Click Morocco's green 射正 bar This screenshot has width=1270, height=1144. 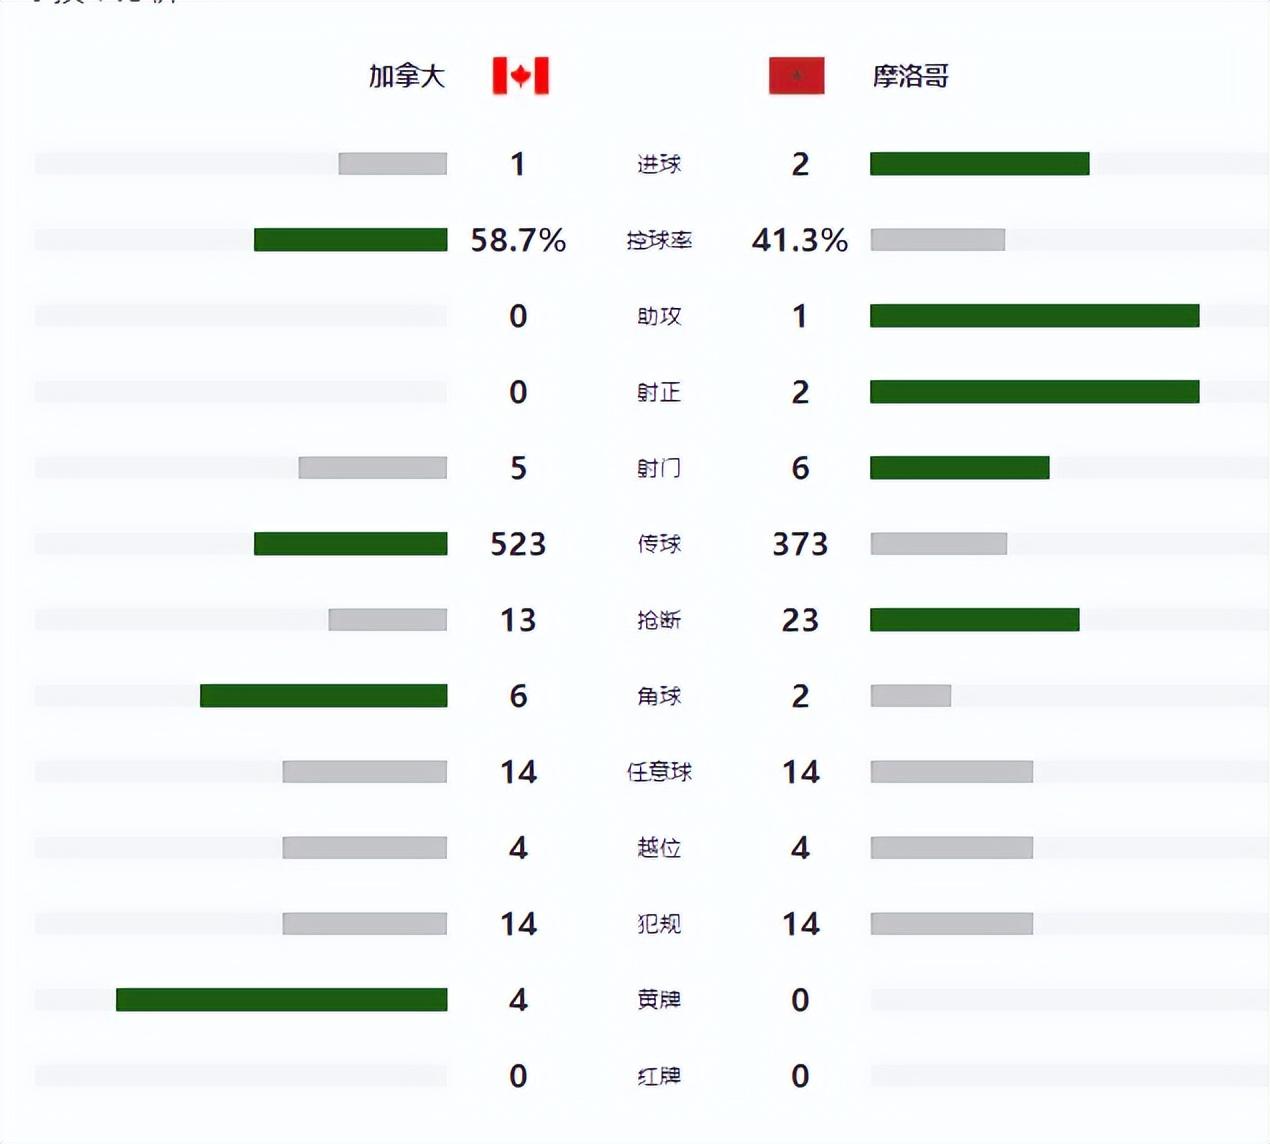(x=1034, y=392)
